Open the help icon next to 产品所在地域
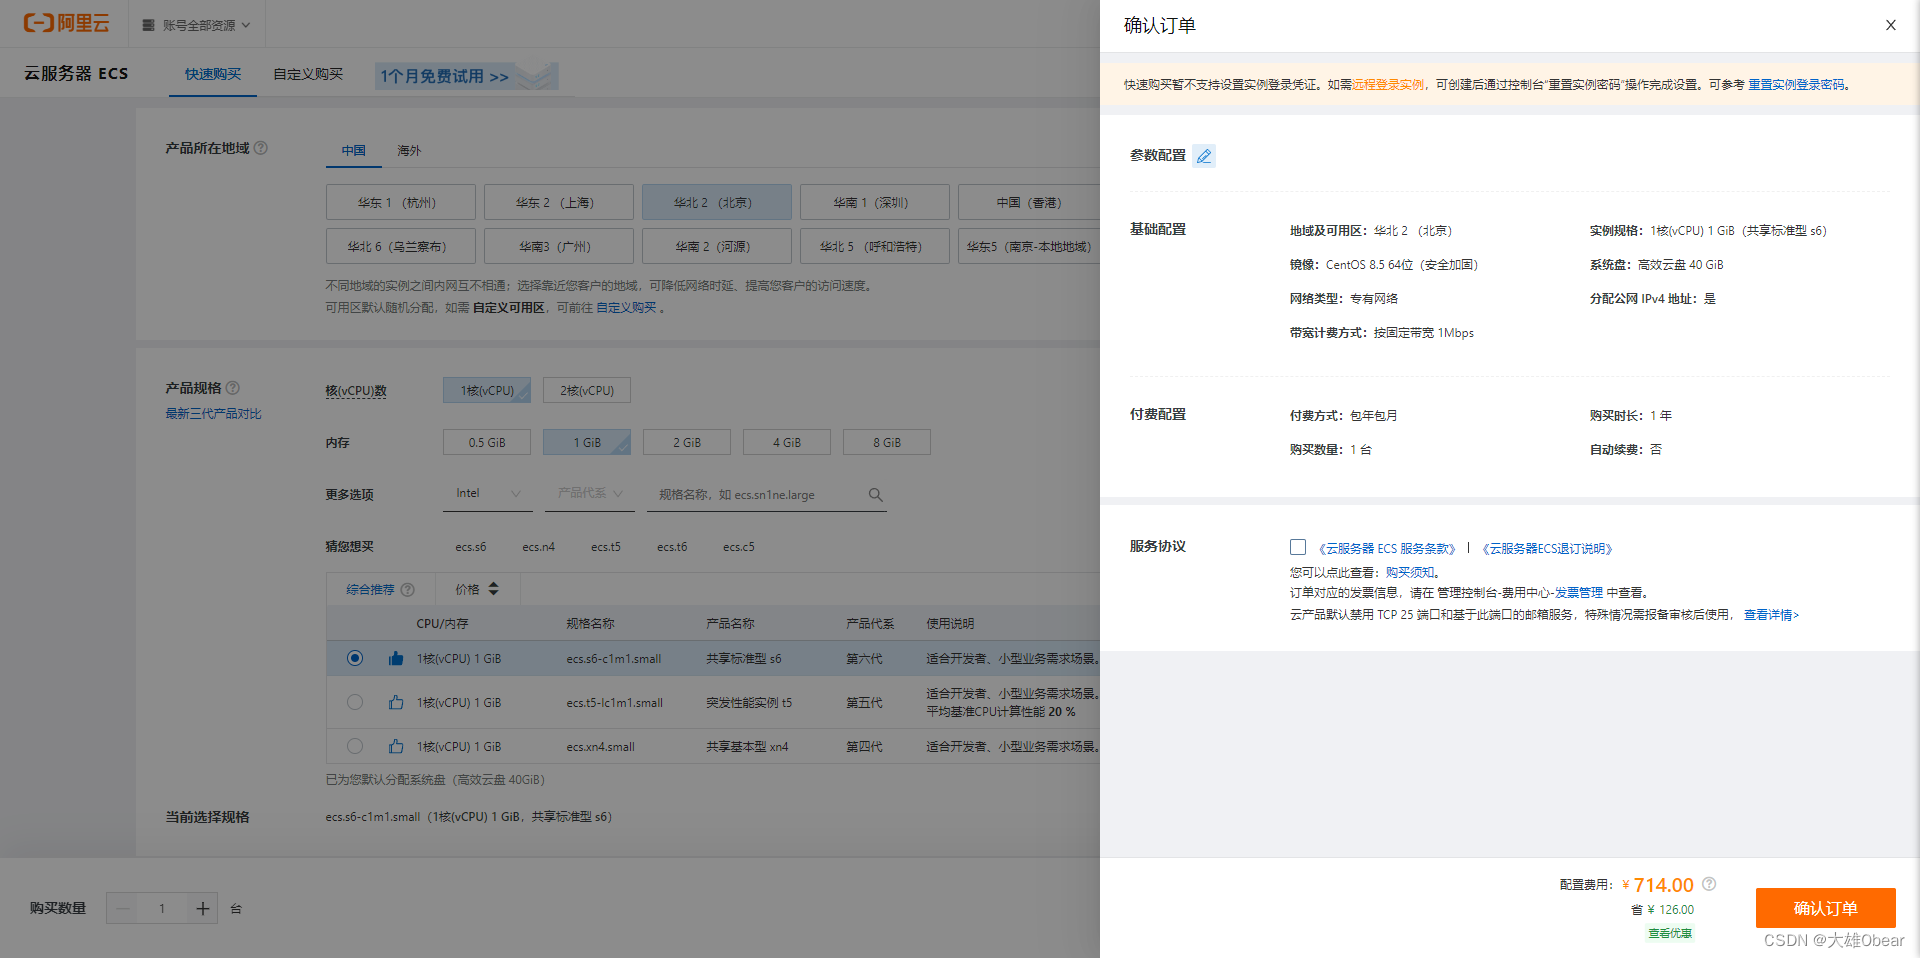Viewport: 1920px width, 958px height. 260,147
